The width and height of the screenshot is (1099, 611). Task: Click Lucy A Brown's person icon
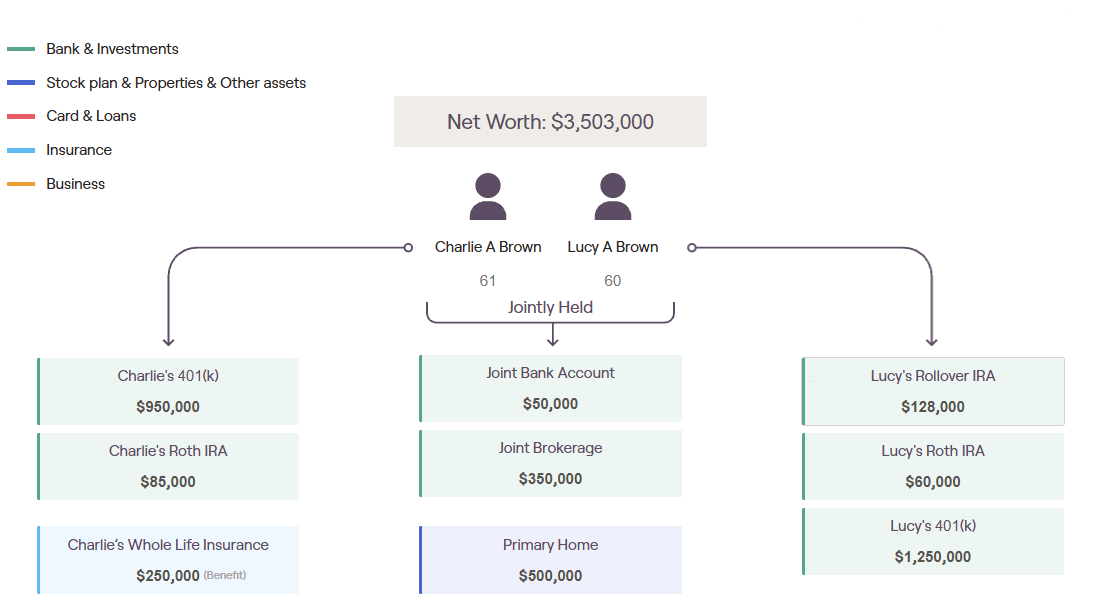(612, 196)
